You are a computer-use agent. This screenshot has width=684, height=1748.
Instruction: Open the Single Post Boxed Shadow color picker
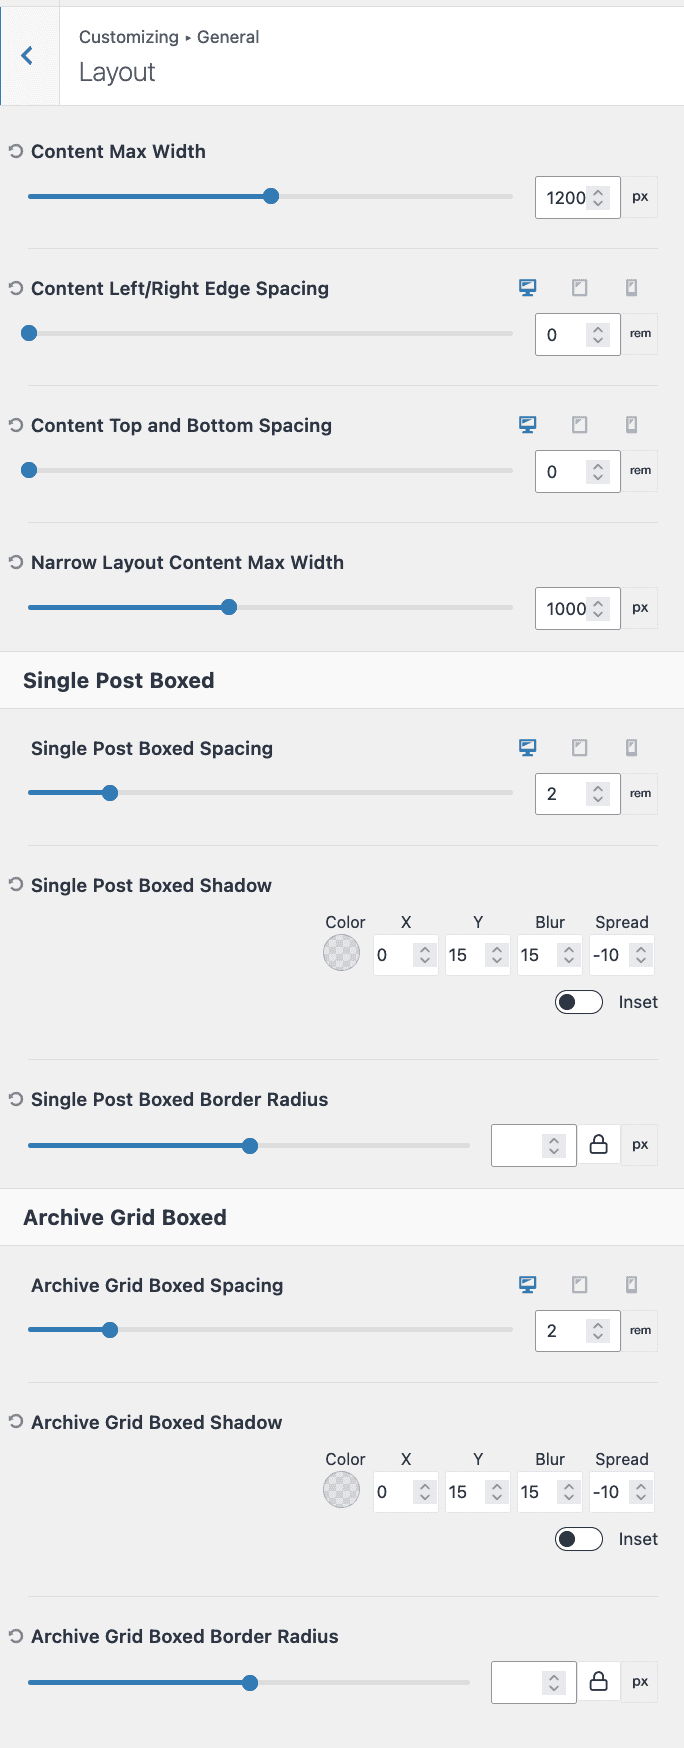(341, 953)
